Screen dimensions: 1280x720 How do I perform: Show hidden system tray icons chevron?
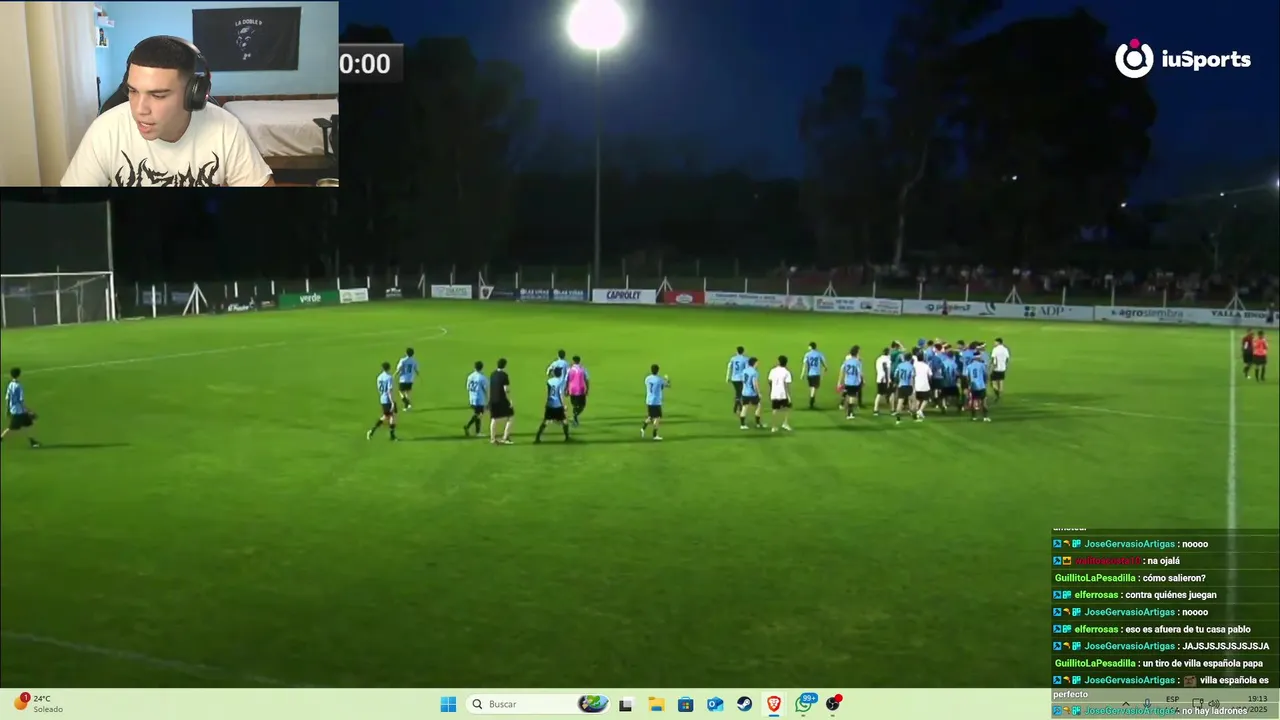pos(1127,704)
